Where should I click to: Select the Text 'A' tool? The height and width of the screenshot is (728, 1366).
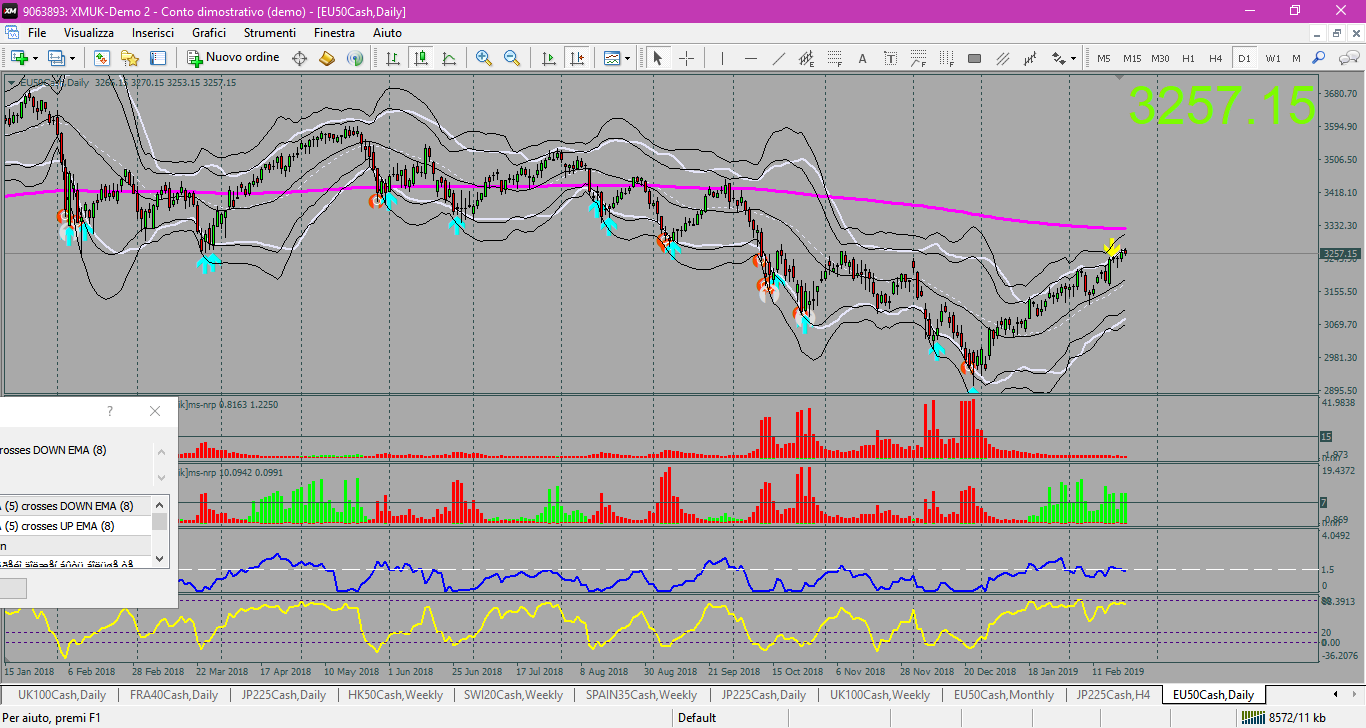[863, 58]
